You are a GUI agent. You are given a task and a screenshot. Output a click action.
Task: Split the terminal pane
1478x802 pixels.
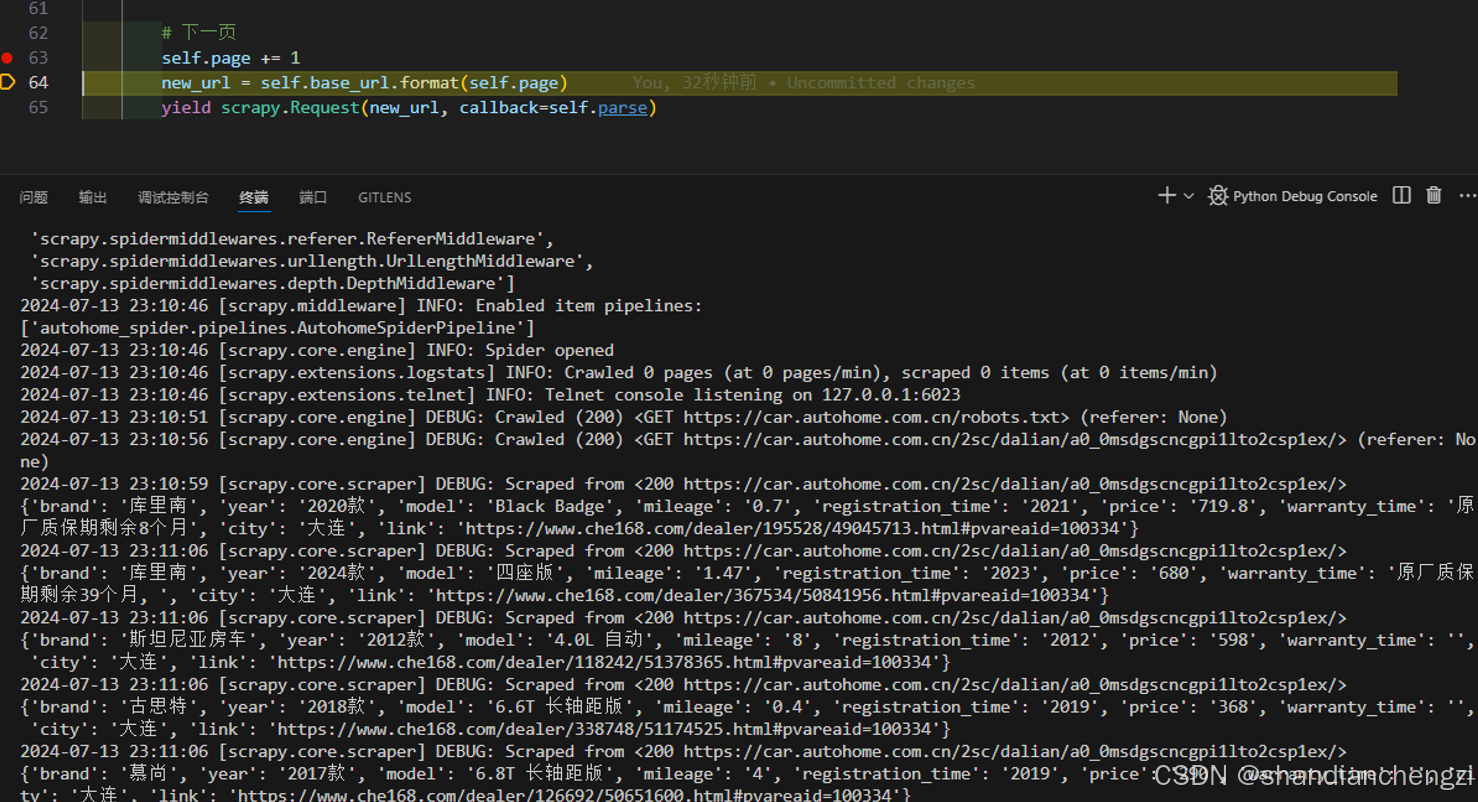[1402, 196]
